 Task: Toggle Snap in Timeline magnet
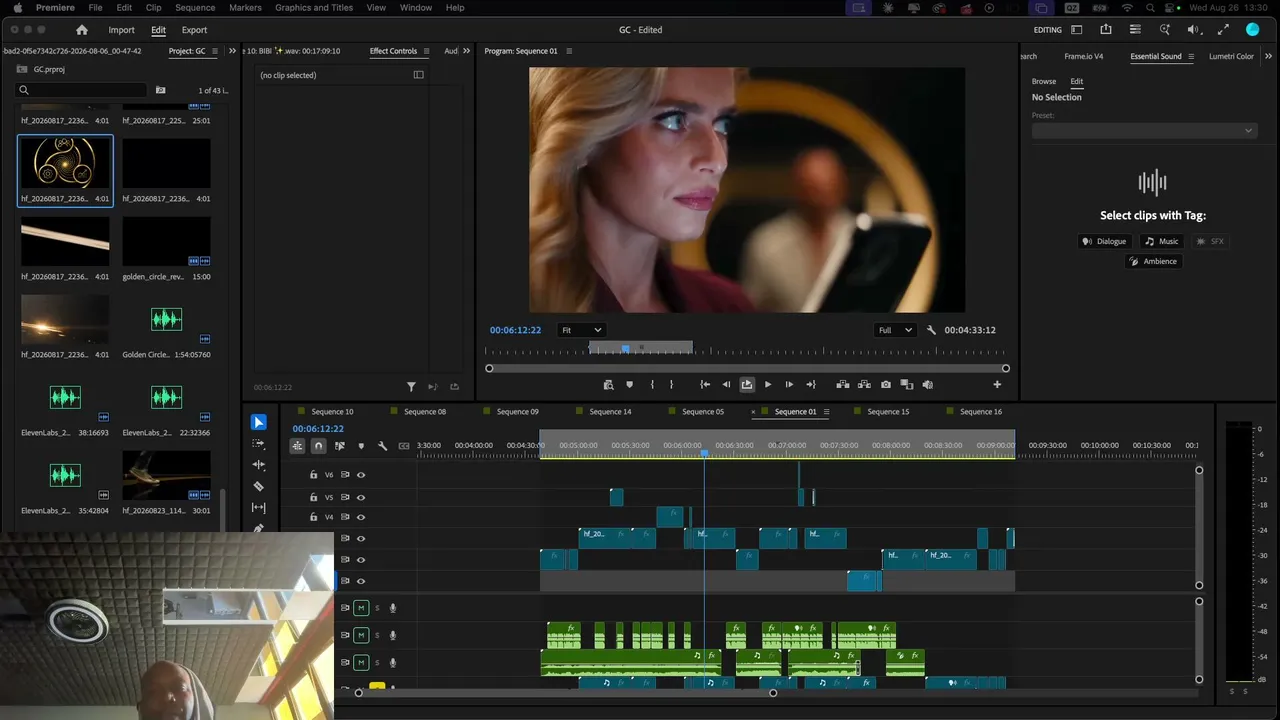318,446
